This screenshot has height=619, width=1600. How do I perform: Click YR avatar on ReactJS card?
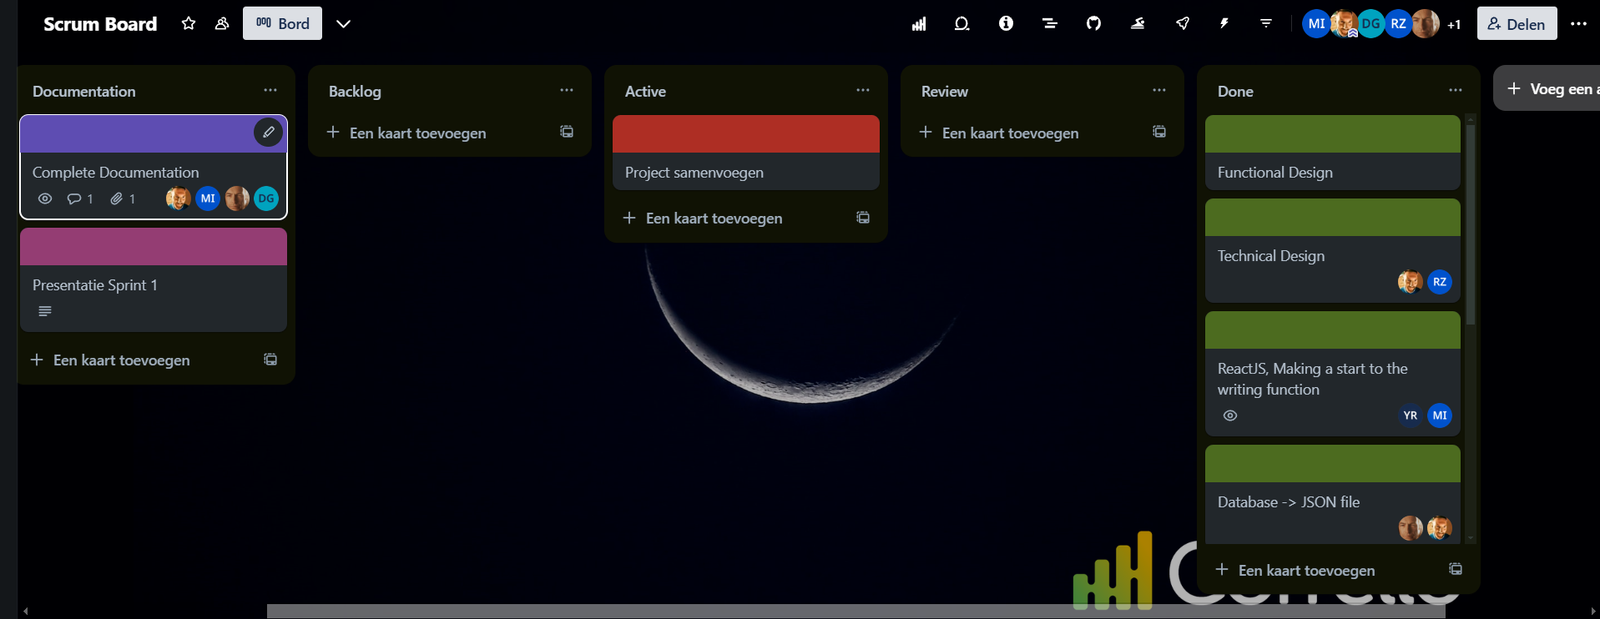pyautogui.click(x=1410, y=415)
